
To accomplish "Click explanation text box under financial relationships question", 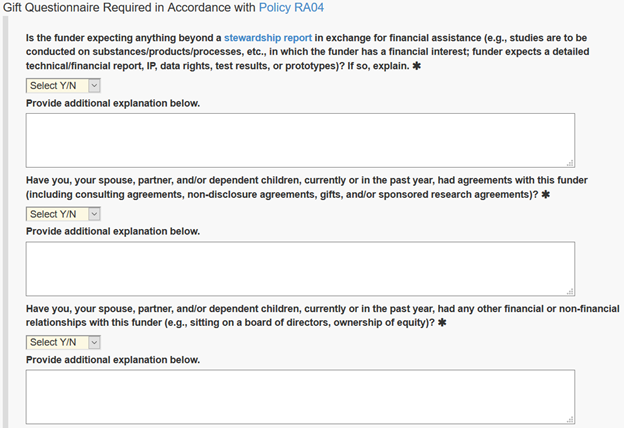I will pos(300,396).
